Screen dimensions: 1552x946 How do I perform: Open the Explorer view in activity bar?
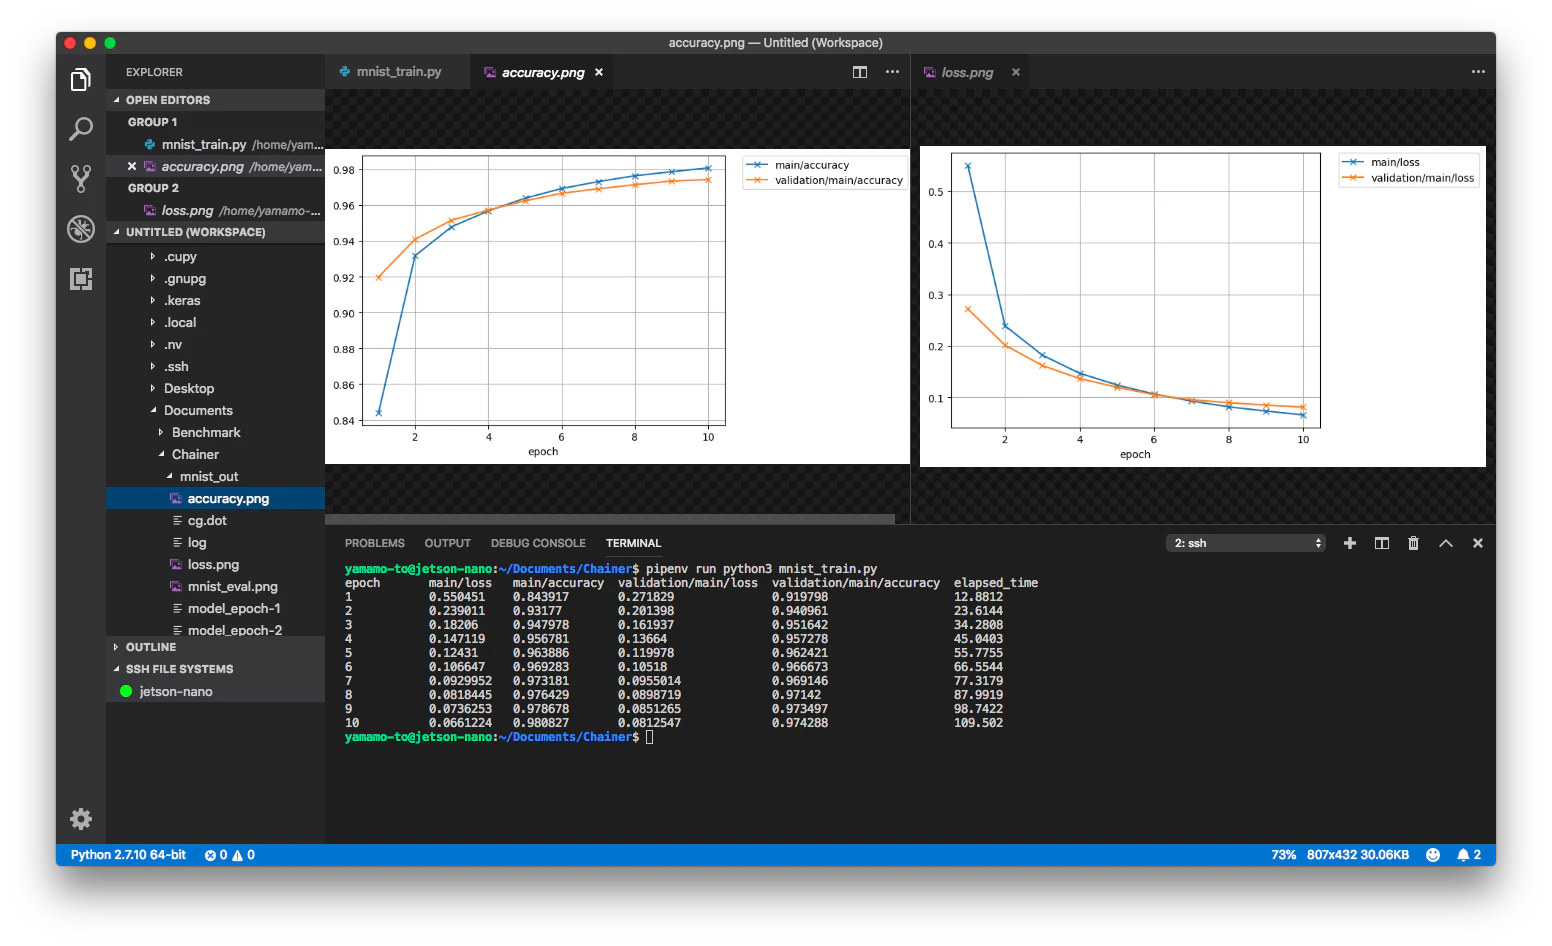[81, 80]
